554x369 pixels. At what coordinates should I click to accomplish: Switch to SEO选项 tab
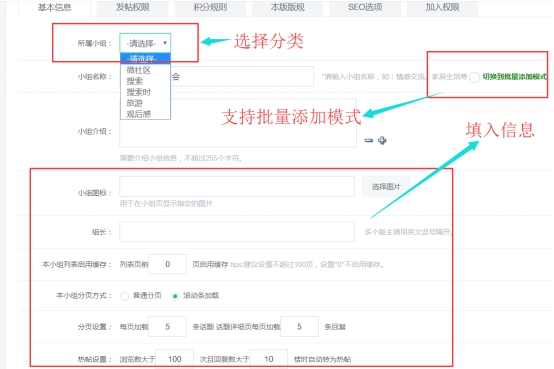click(x=365, y=7)
